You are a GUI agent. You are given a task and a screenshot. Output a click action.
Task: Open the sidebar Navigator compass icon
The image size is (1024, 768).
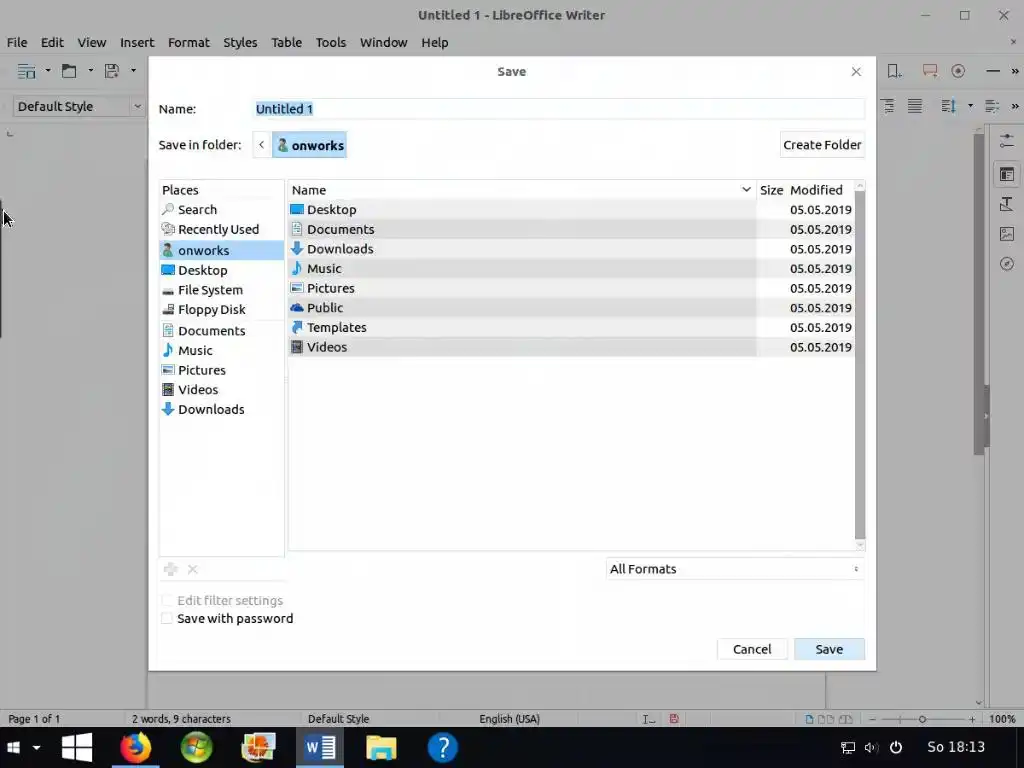point(1006,264)
